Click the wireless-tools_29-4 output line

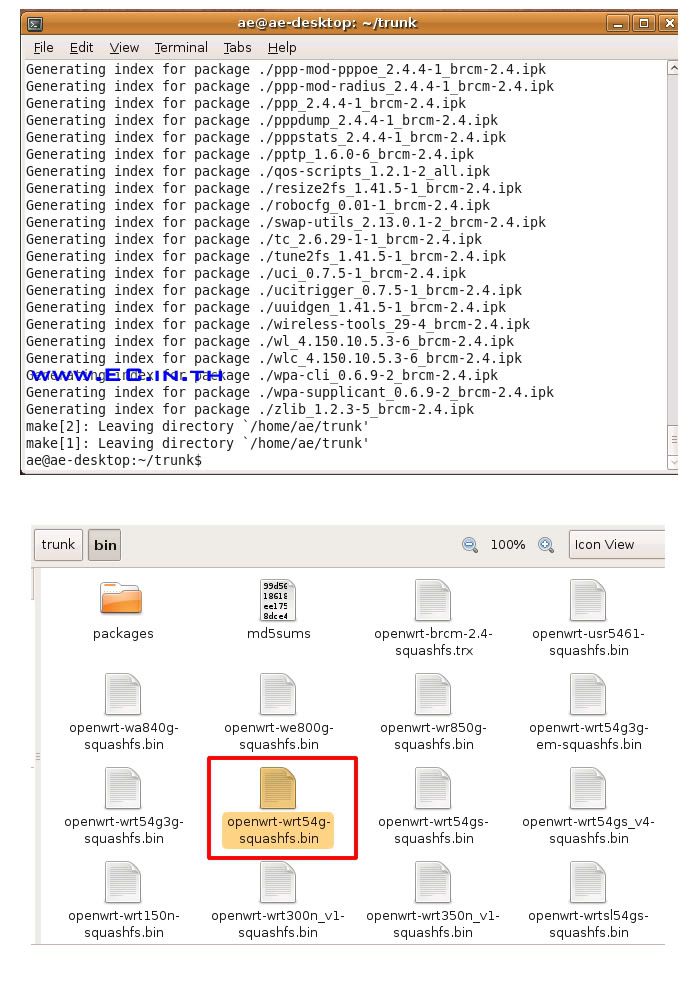pos(278,324)
